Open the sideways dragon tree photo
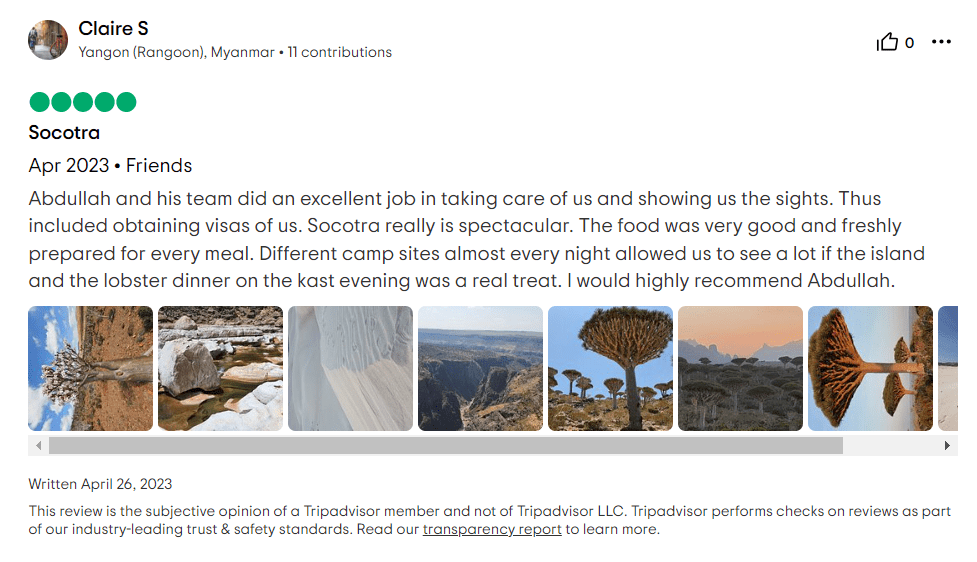 click(x=870, y=368)
